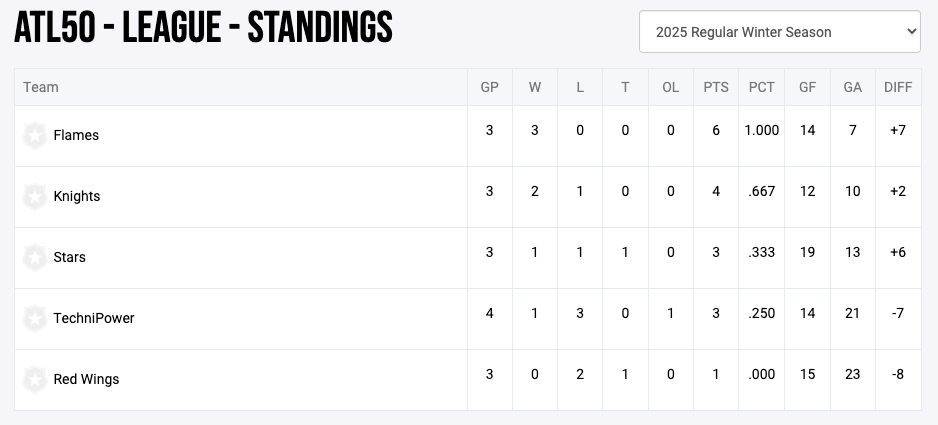This screenshot has height=425, width=938.
Task: Open the TechniPower team page link
Action: pyautogui.click(x=94, y=319)
